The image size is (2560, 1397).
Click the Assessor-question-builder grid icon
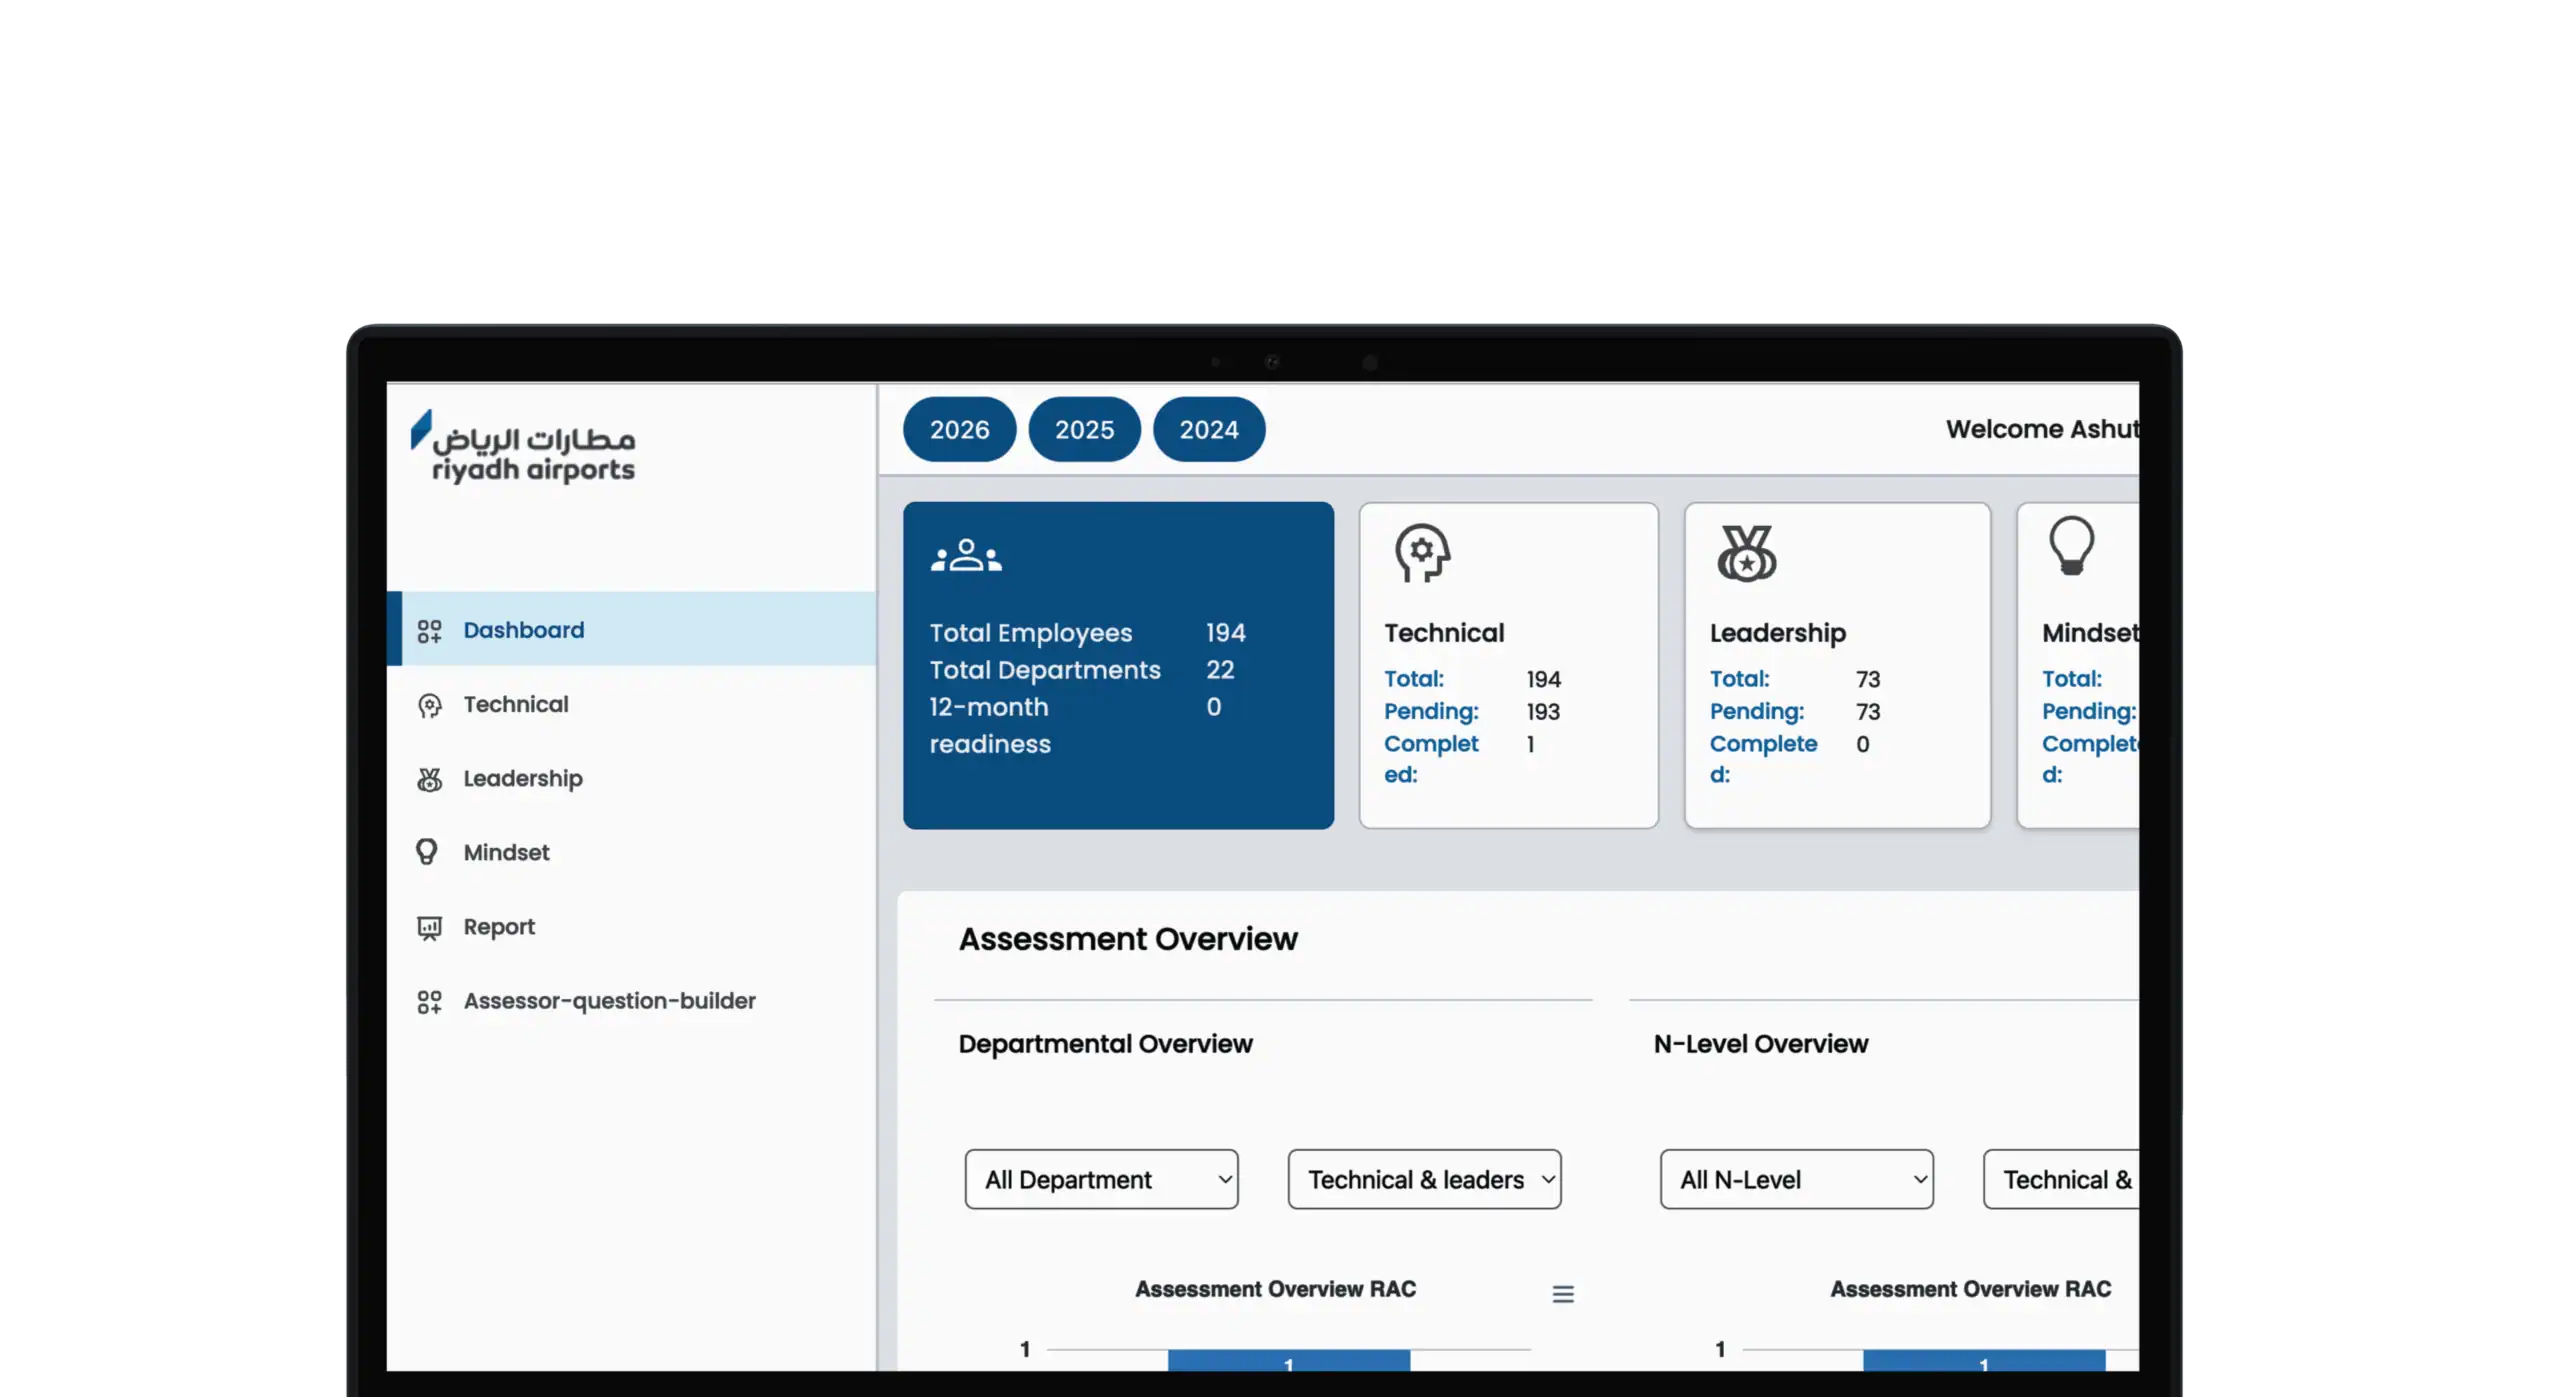pos(429,1001)
